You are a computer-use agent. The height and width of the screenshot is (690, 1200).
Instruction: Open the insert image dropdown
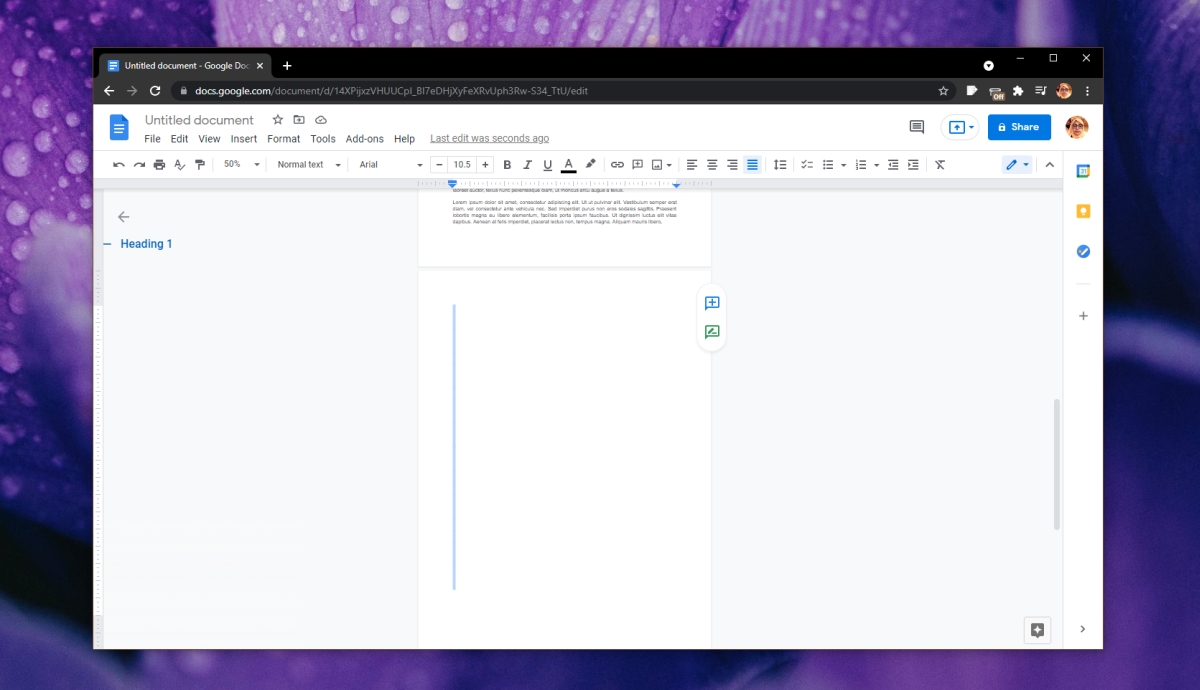pyautogui.click(x=662, y=165)
